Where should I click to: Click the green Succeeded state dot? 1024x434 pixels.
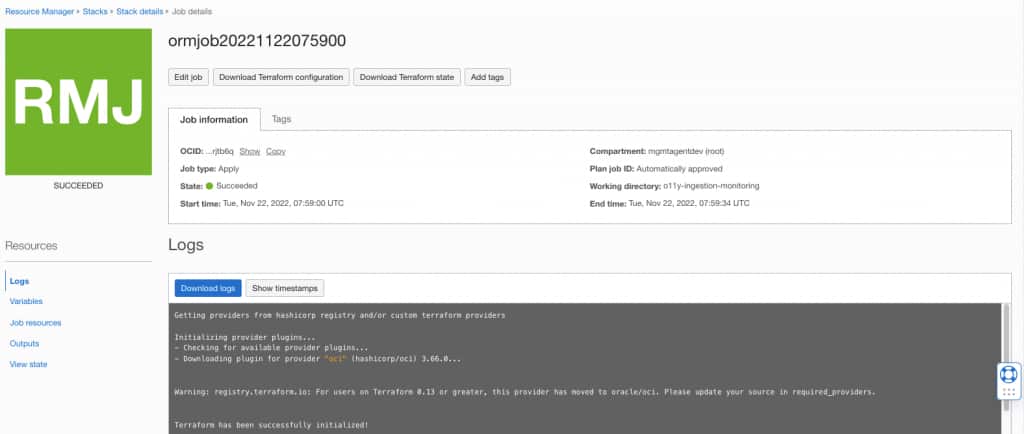click(210, 186)
